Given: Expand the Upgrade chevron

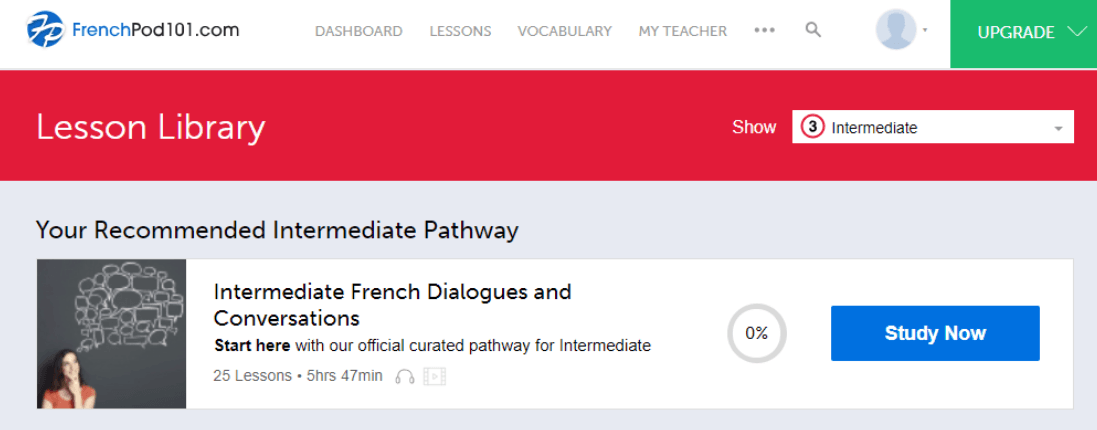Looking at the screenshot, I should pos(1076,31).
